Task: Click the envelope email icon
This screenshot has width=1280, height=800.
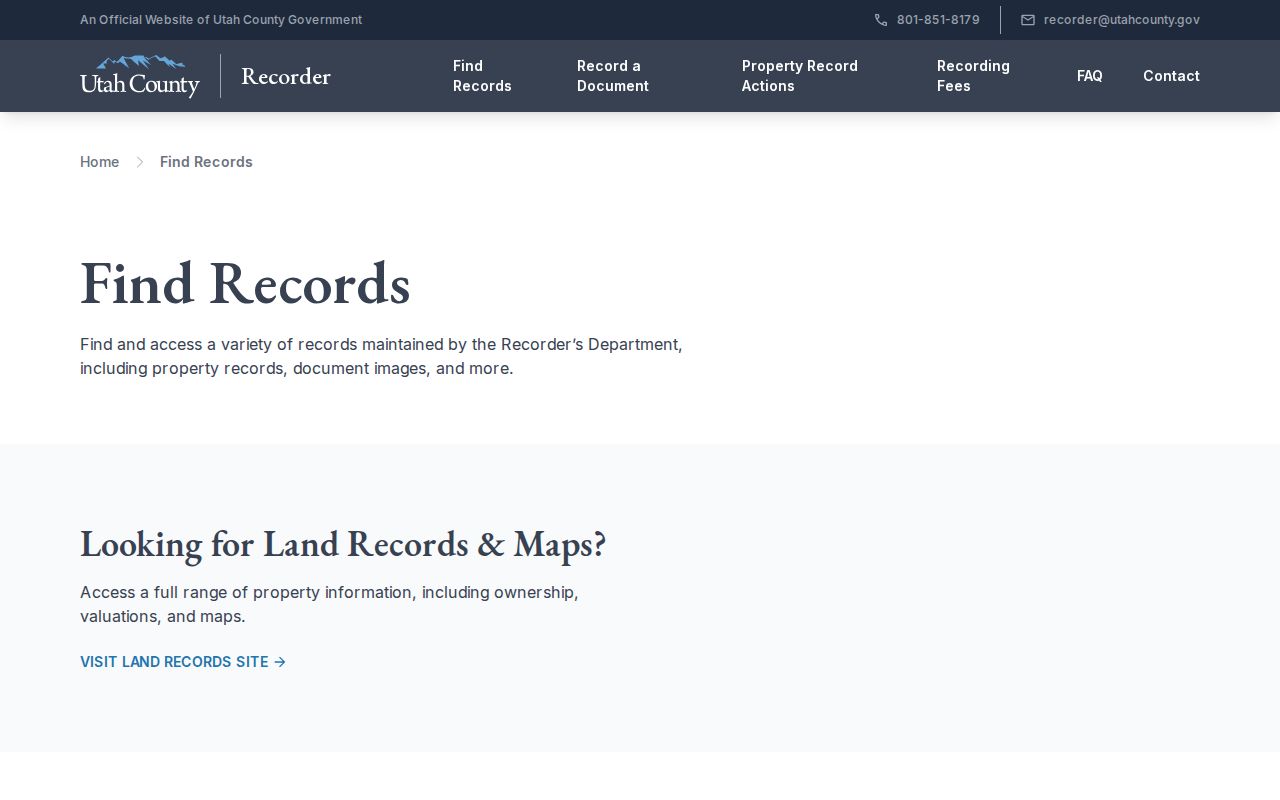Action: tap(1028, 20)
